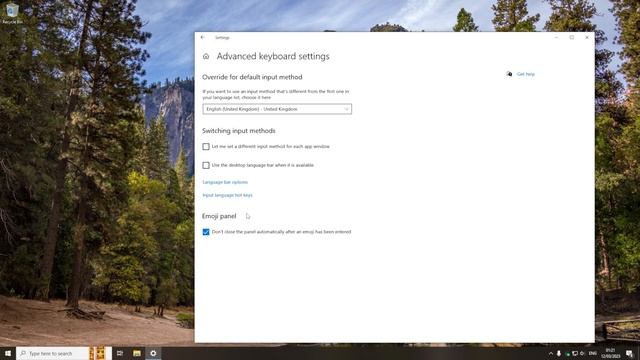Open the notification Action Center icon
Viewport: 640px width, 360px height.
[629, 353]
